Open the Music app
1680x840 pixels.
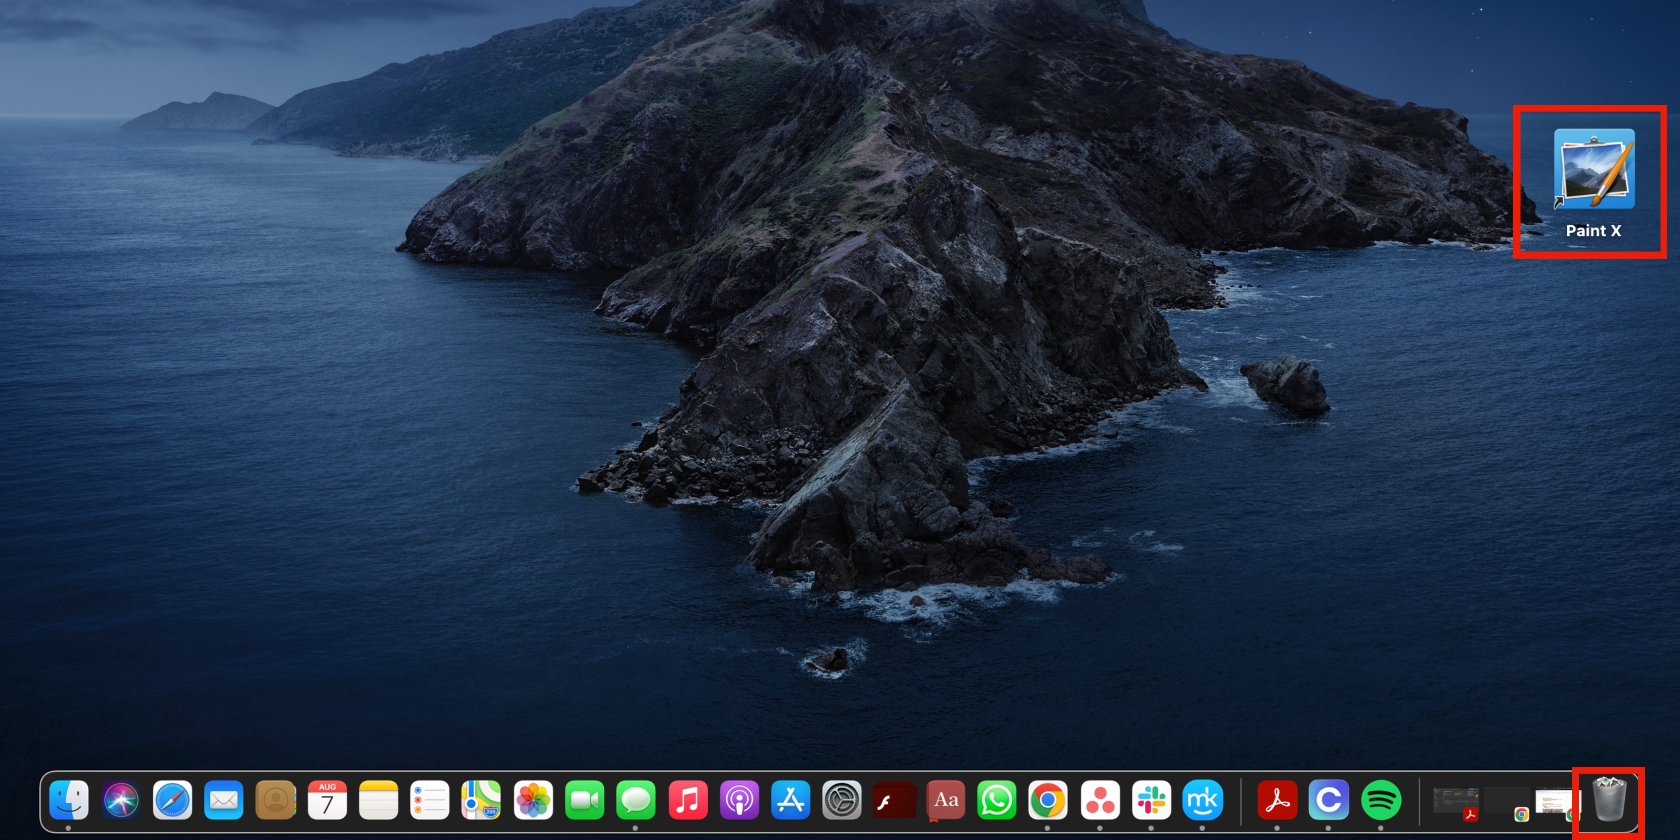click(687, 800)
